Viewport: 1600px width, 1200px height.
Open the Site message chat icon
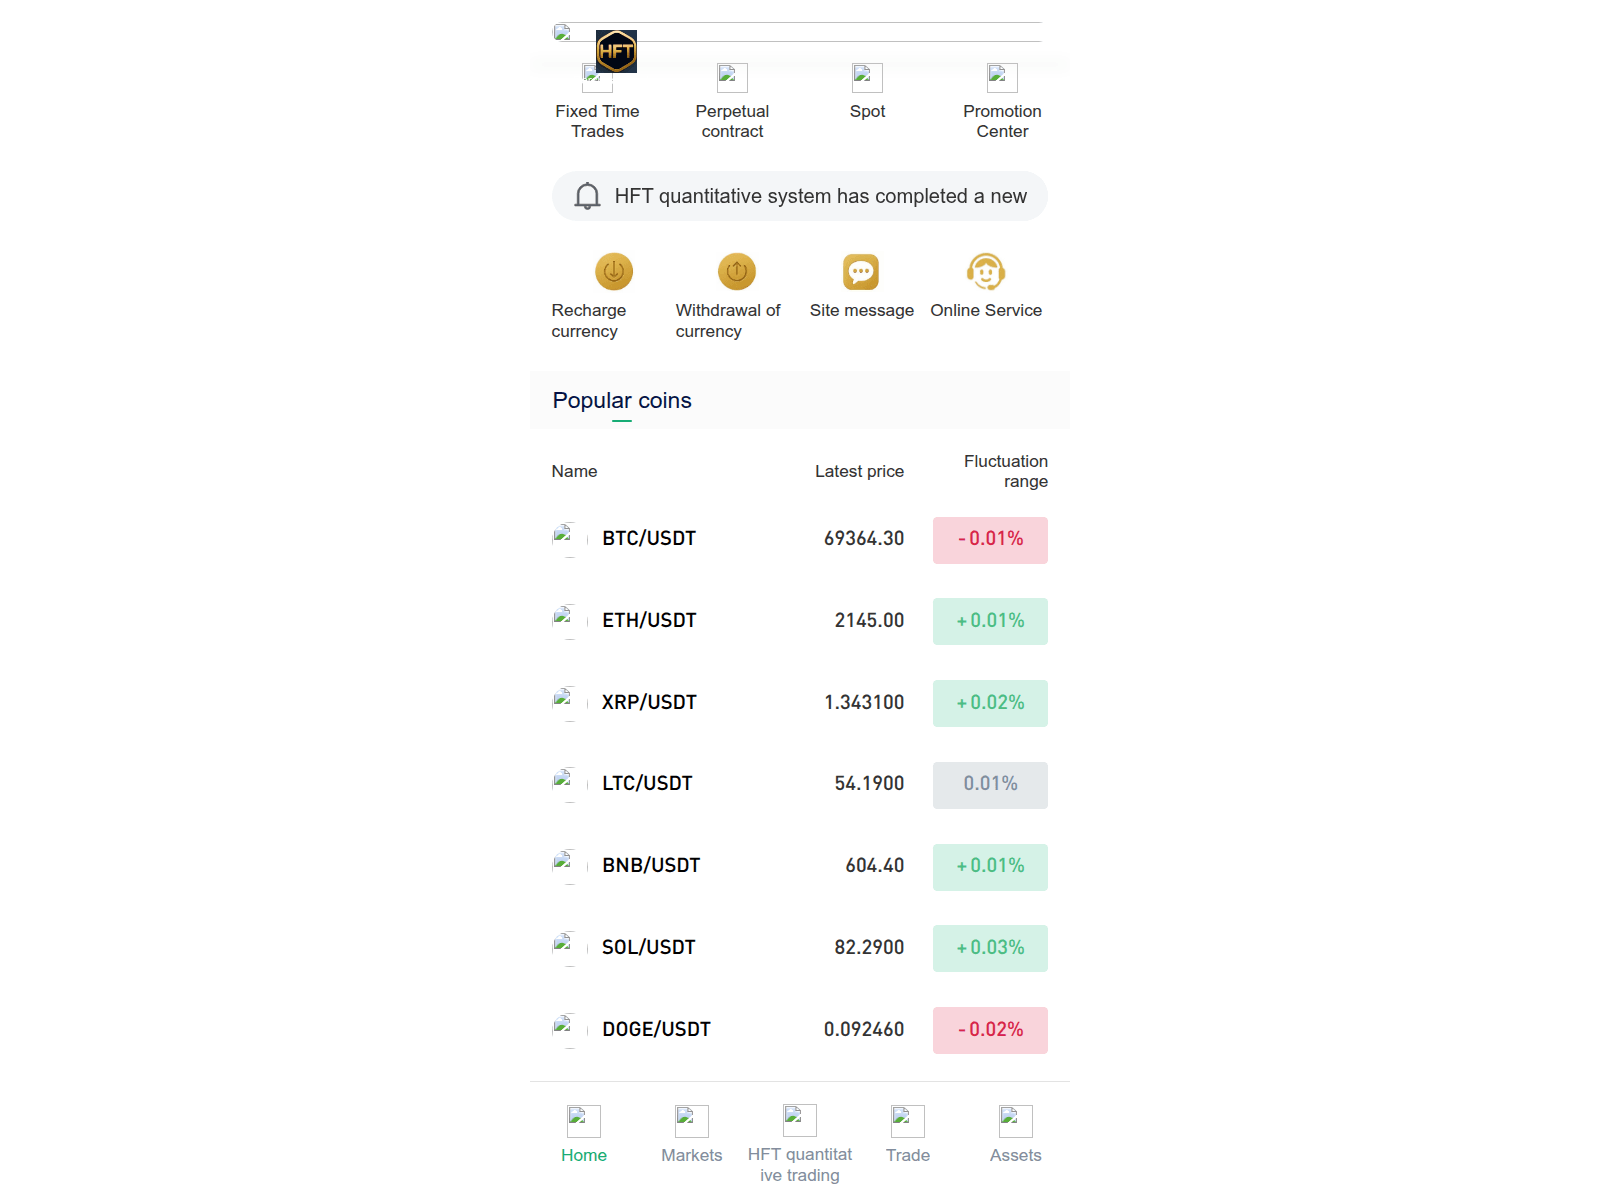(861, 272)
